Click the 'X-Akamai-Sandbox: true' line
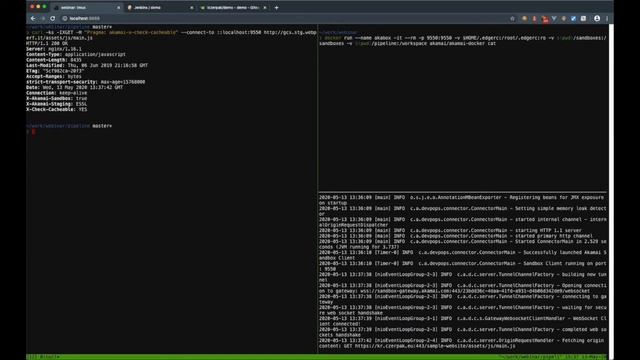The width and height of the screenshot is (640, 360). tap(57, 98)
